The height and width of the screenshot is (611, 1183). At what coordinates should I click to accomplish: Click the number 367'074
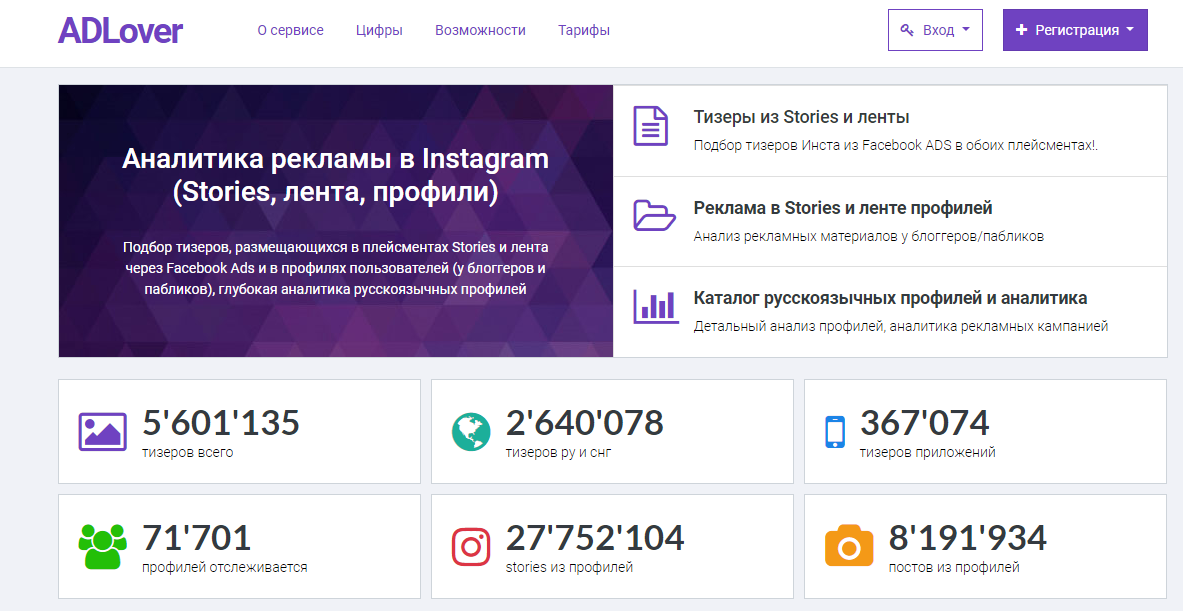[924, 422]
